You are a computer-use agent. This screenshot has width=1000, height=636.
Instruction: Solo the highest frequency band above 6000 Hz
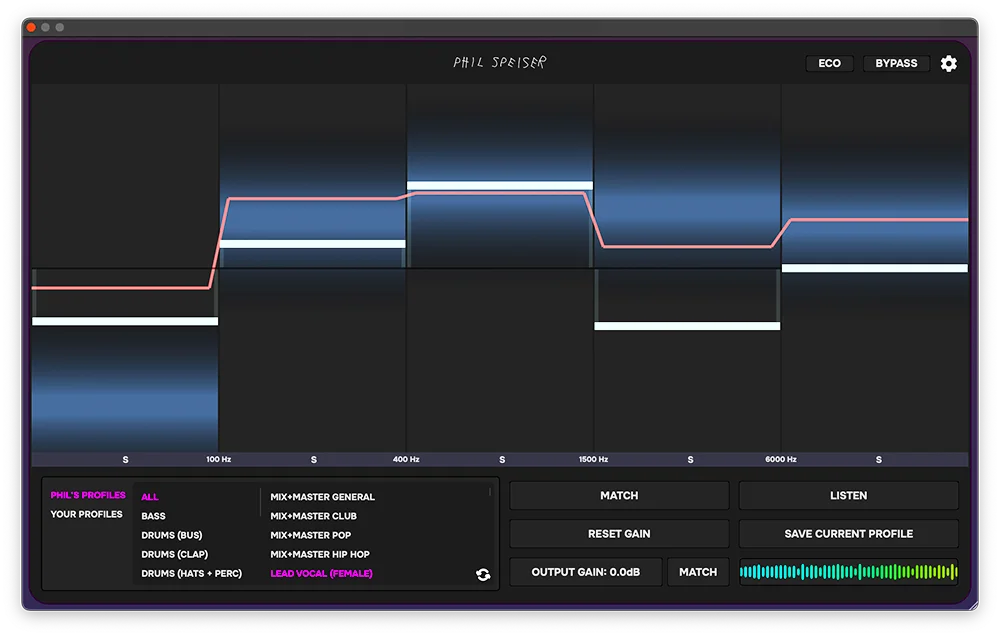[878, 459]
